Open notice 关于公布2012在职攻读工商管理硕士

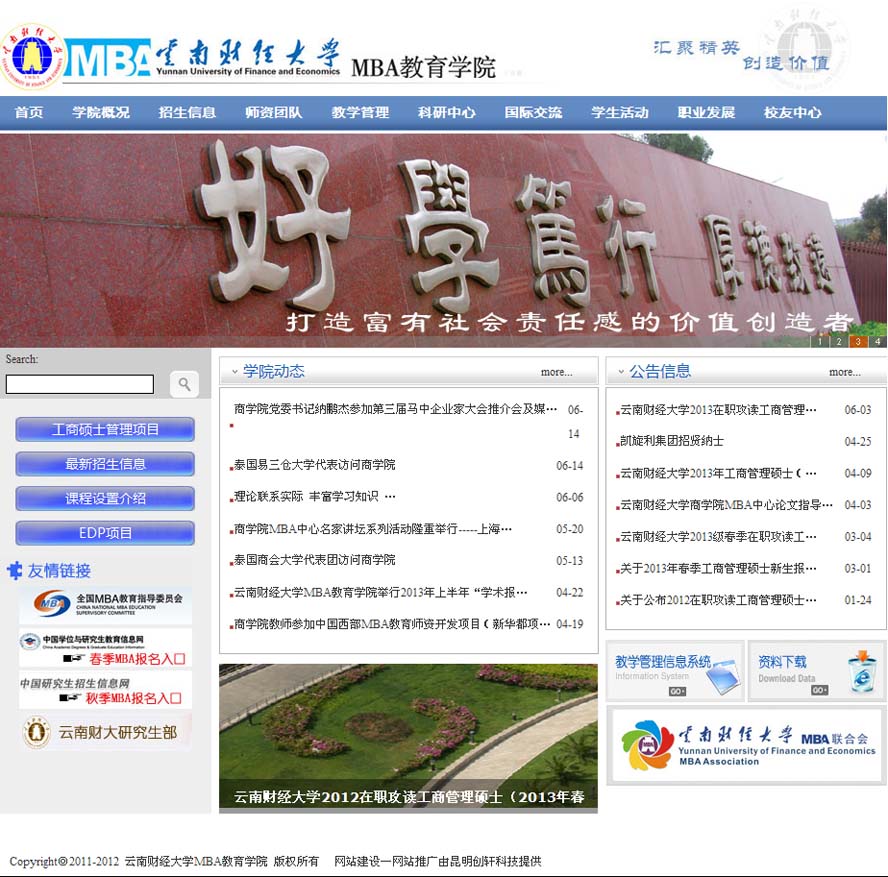click(x=719, y=600)
